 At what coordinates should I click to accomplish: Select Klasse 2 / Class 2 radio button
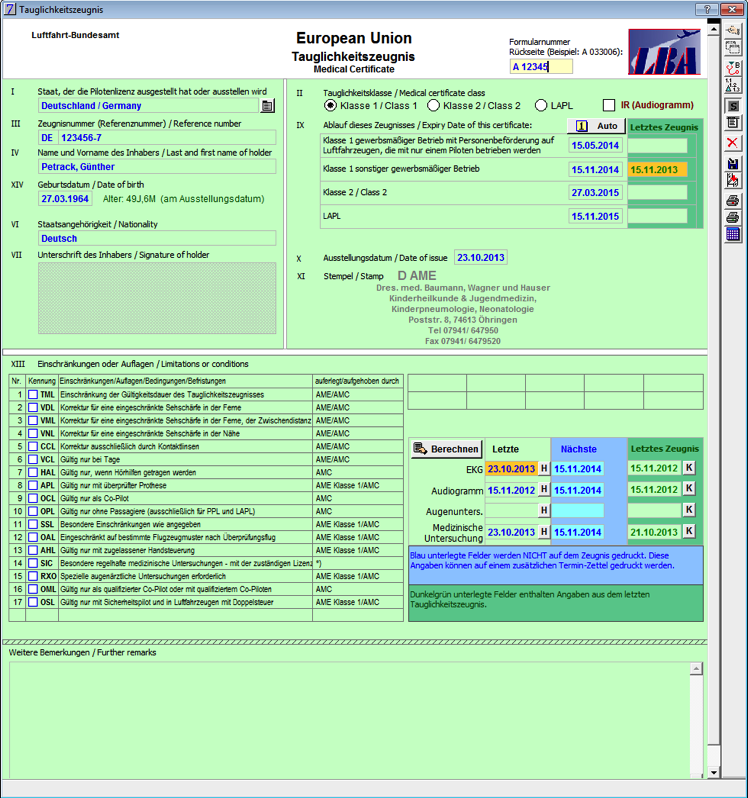pyautogui.click(x=434, y=105)
